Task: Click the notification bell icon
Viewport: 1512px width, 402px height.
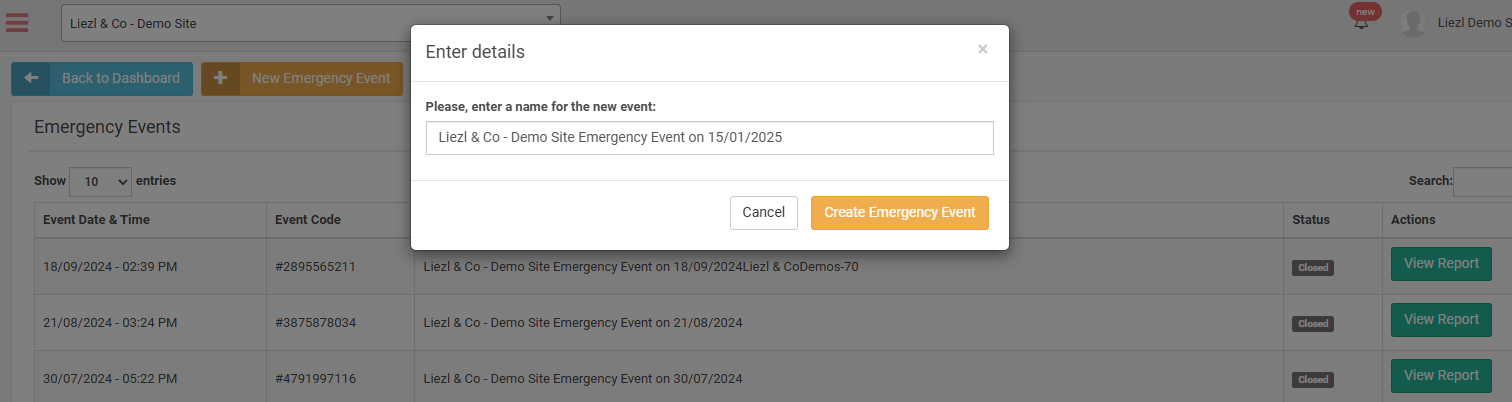Action: [x=1361, y=23]
